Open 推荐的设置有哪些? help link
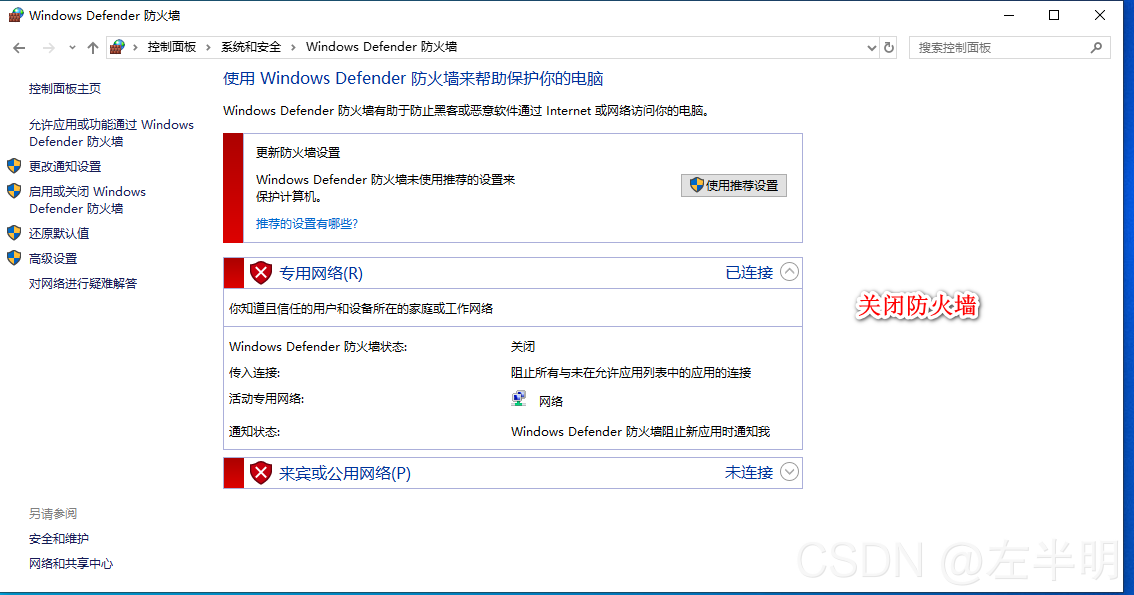 pyautogui.click(x=307, y=224)
